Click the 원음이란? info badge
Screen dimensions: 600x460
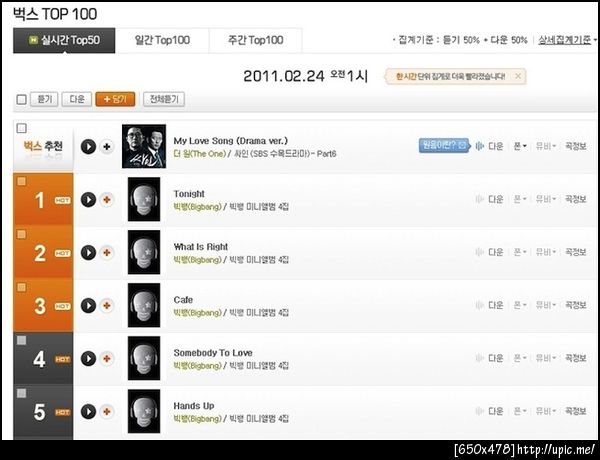tap(443, 145)
